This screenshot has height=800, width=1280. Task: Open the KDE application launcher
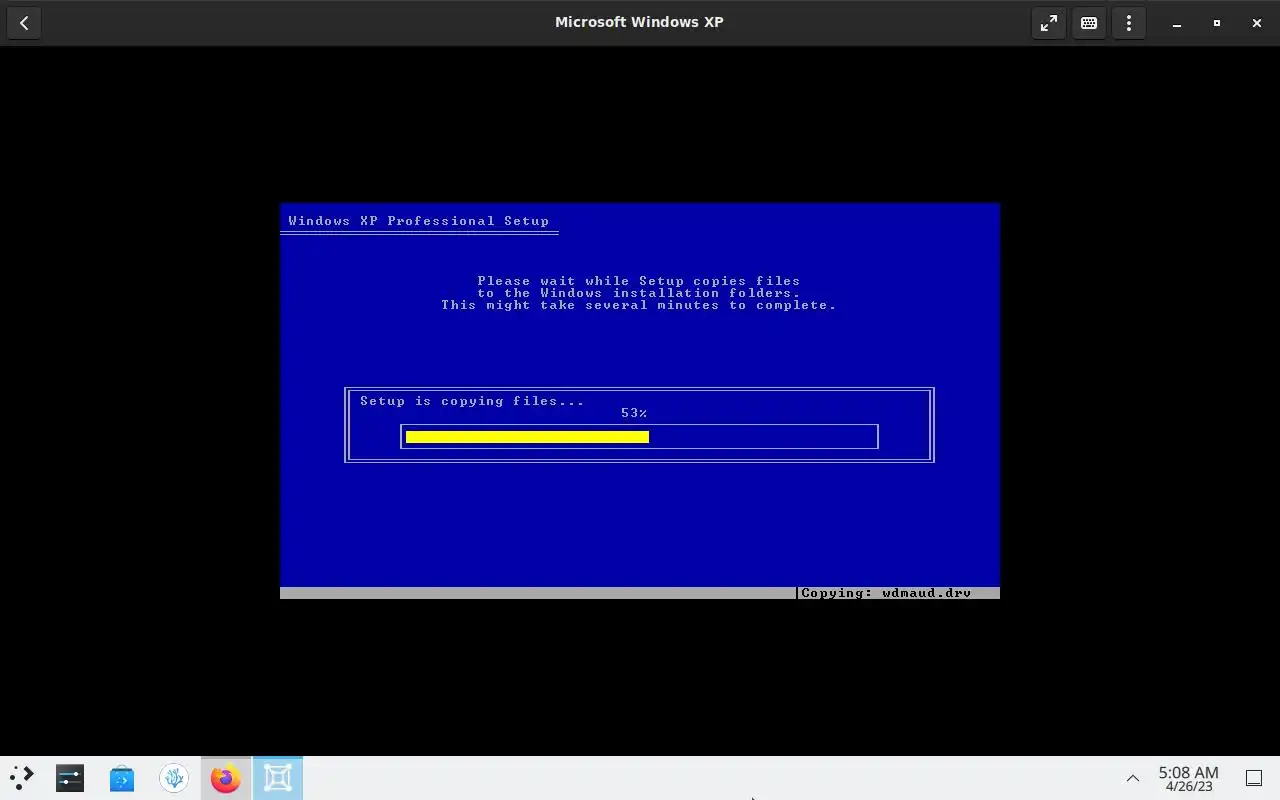pos(22,778)
